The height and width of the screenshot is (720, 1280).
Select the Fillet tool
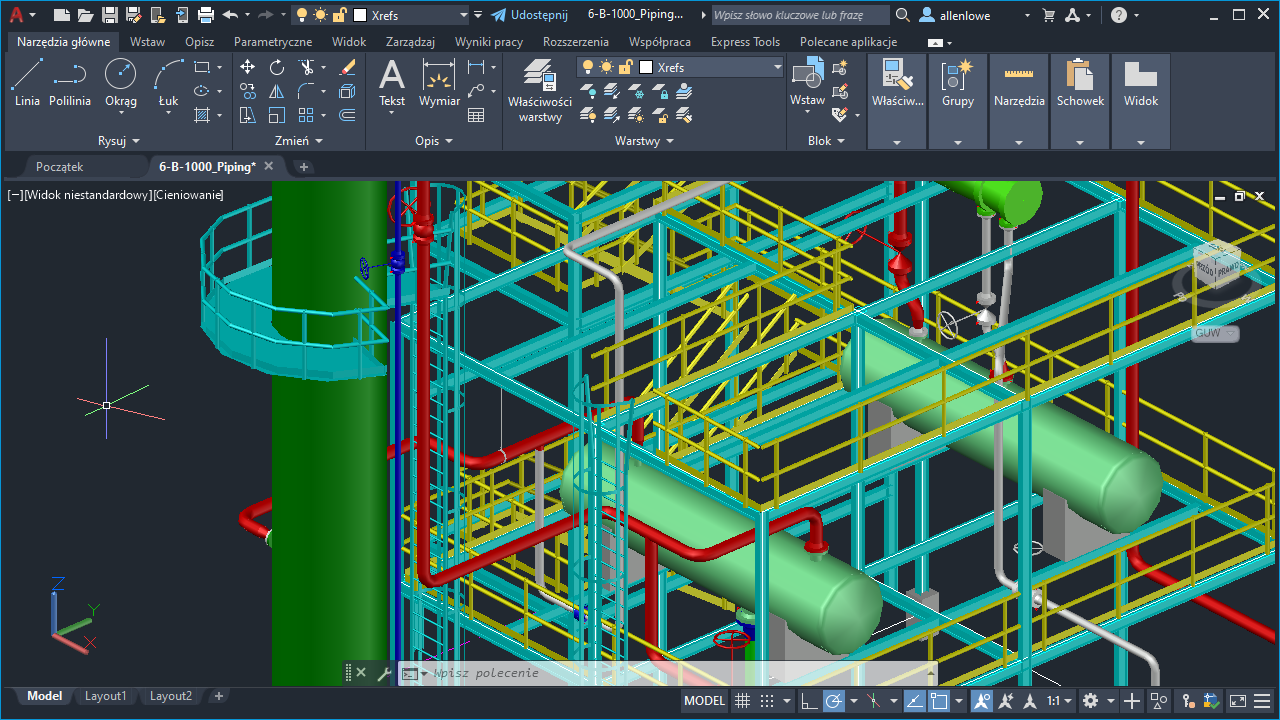(306, 91)
